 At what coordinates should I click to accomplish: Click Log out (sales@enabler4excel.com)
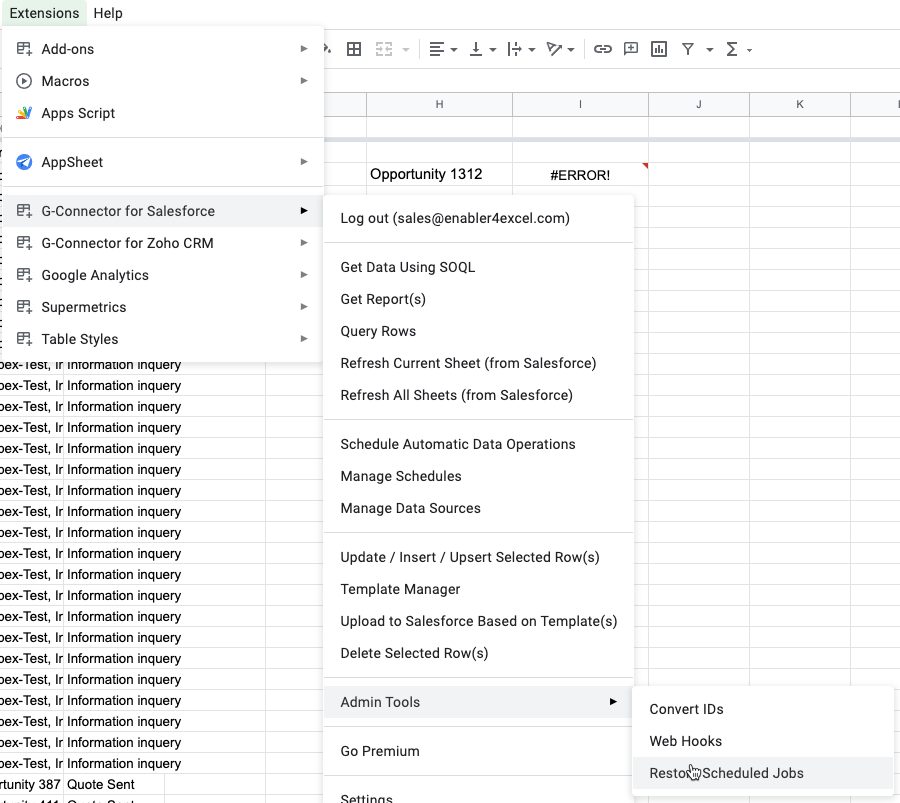point(479,218)
